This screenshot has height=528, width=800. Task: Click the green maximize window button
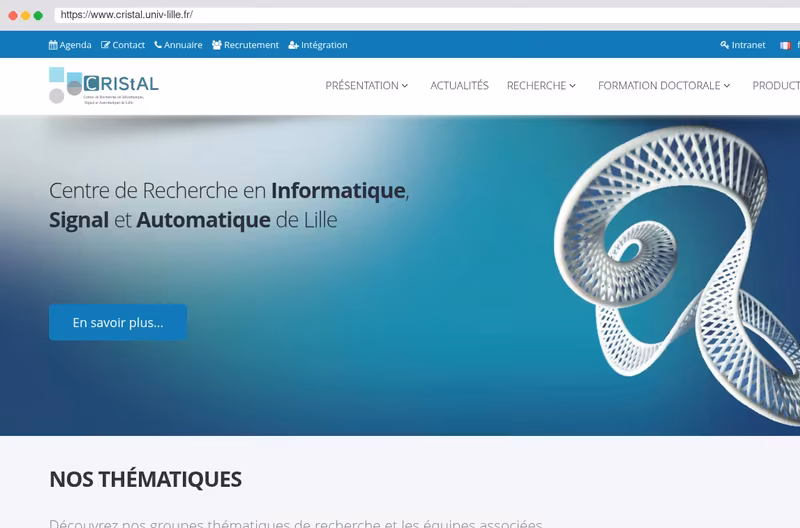pos(38,15)
